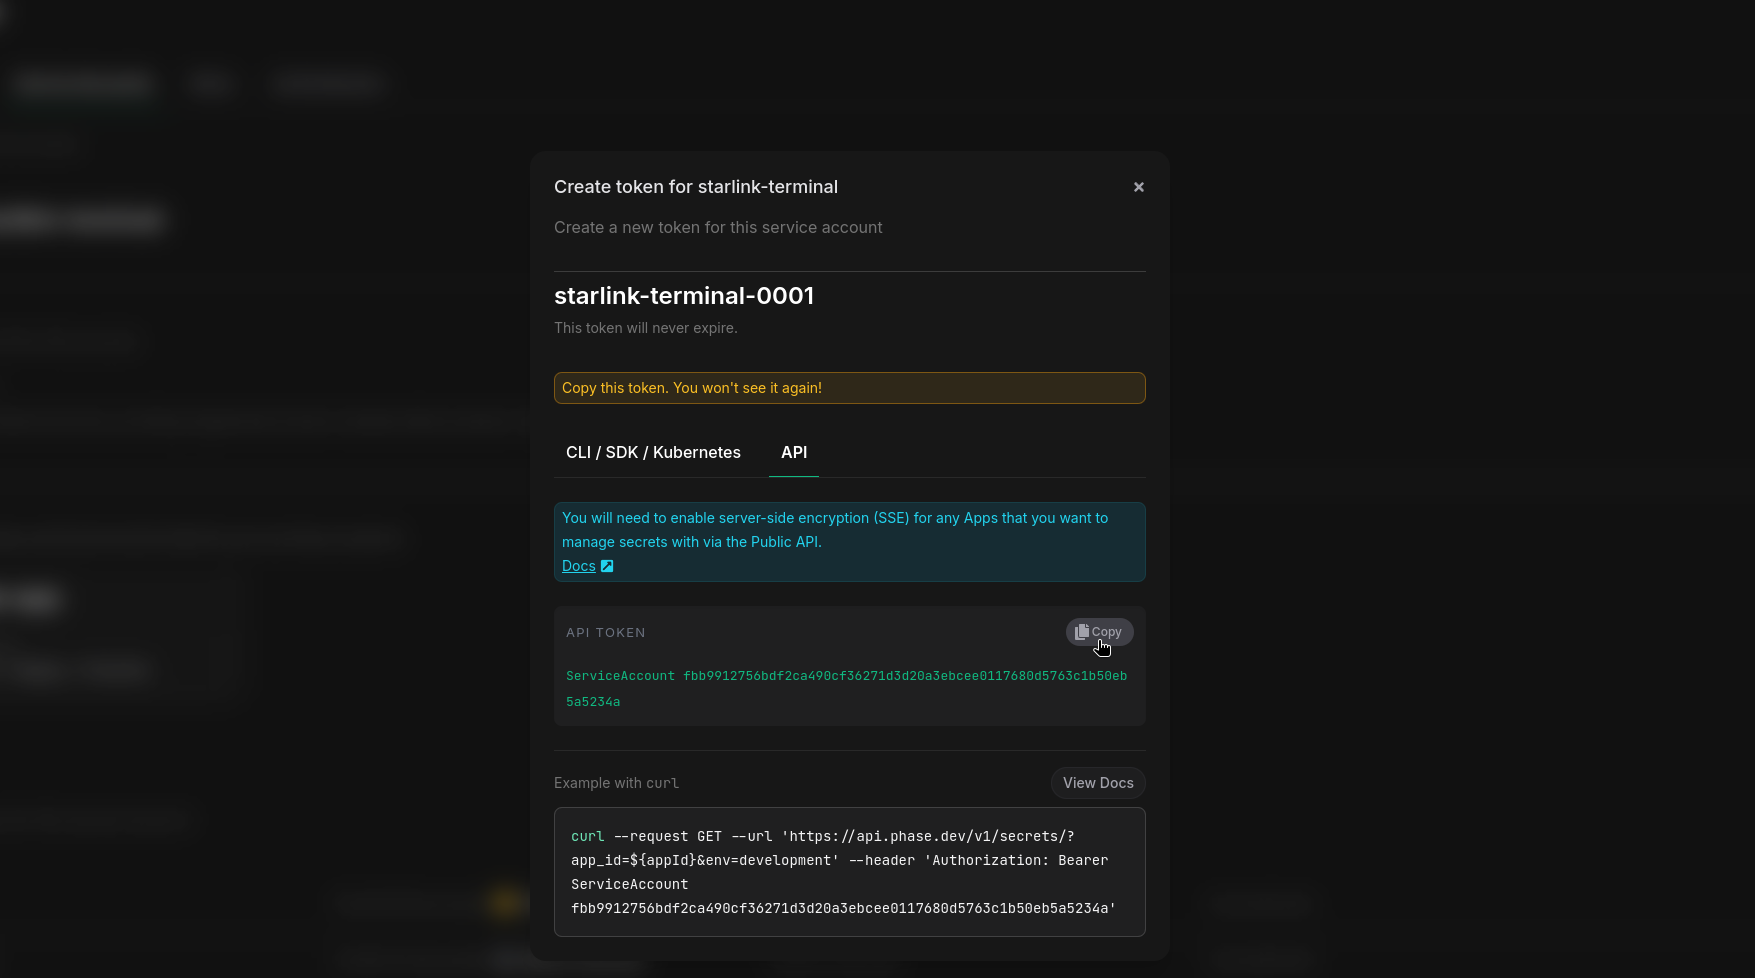Select the API tab
Image resolution: width=1755 pixels, height=978 pixels.
(x=794, y=453)
